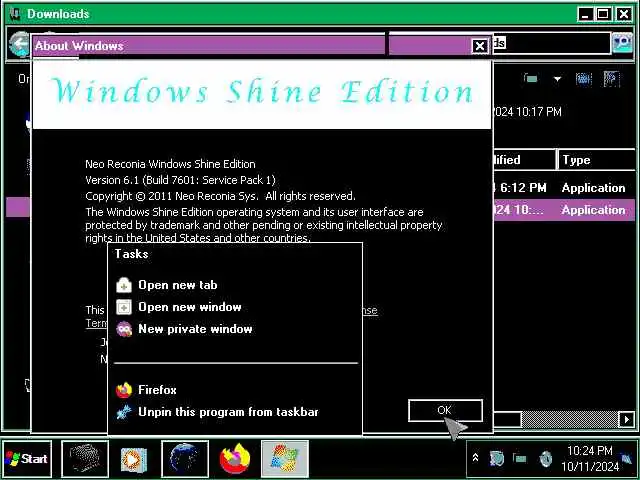This screenshot has width=640, height=480.
Task: Click the show desktop corner icon
Action: (627, 458)
